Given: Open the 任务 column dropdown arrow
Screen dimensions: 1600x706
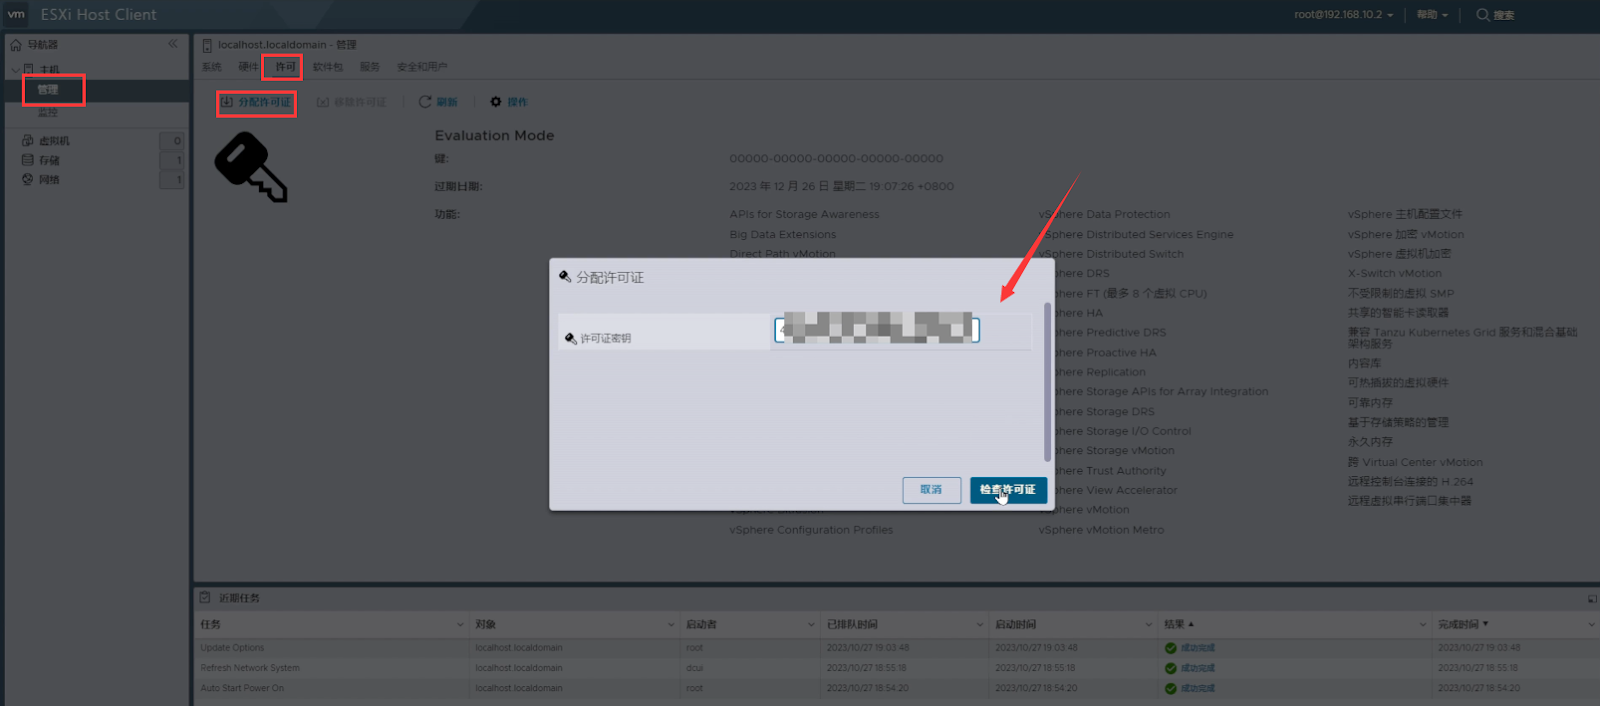Looking at the screenshot, I should pos(460,625).
